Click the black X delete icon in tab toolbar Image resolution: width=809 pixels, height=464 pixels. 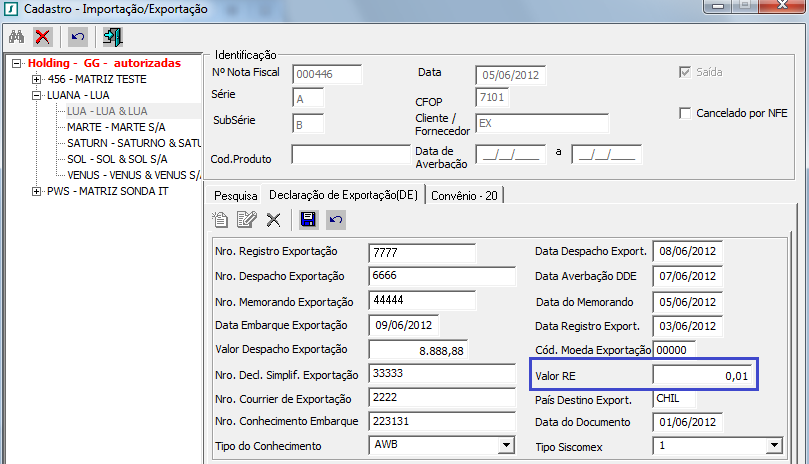pos(273,219)
